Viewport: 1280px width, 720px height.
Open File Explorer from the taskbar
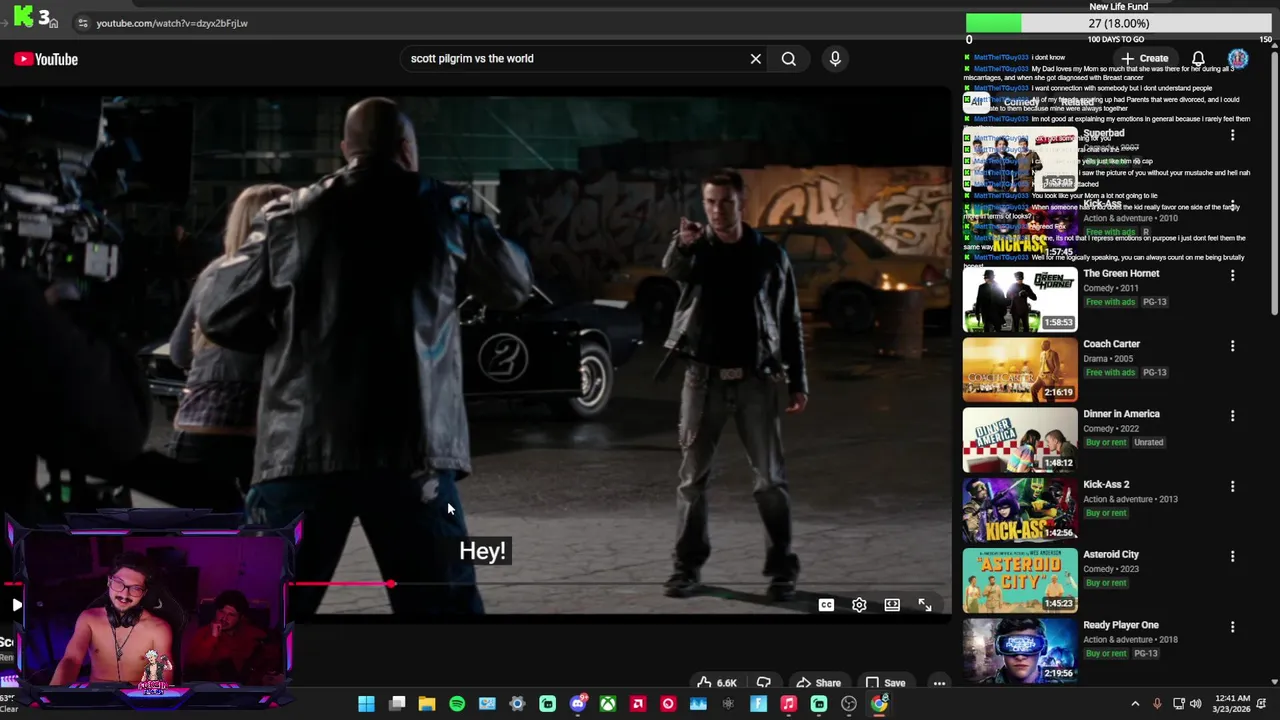click(x=427, y=704)
